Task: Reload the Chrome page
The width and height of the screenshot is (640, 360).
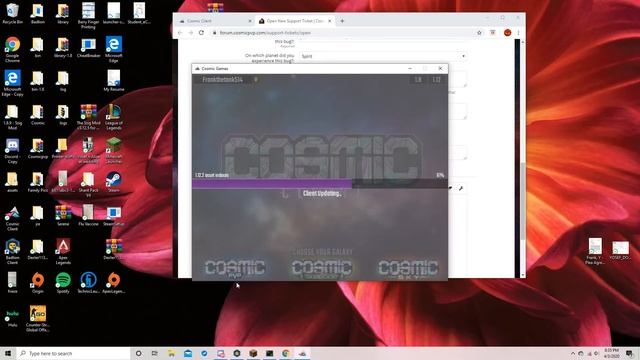Action: point(201,33)
